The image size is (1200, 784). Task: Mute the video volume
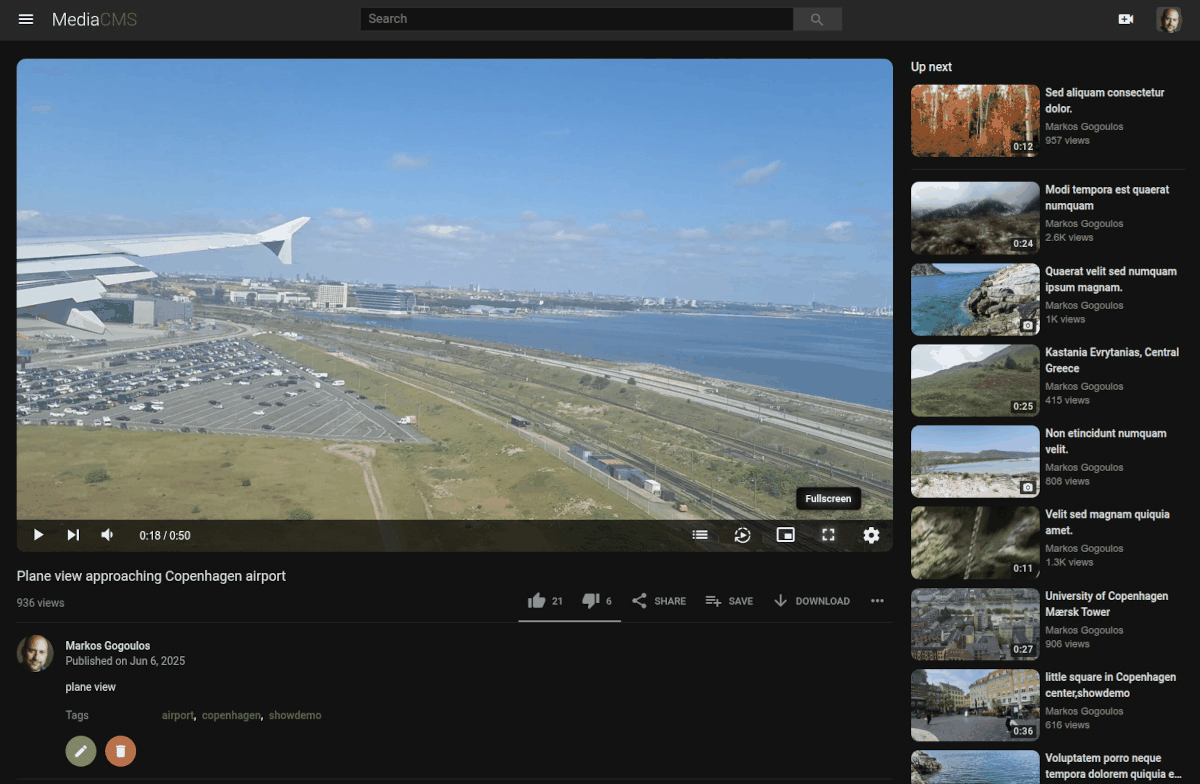(107, 535)
